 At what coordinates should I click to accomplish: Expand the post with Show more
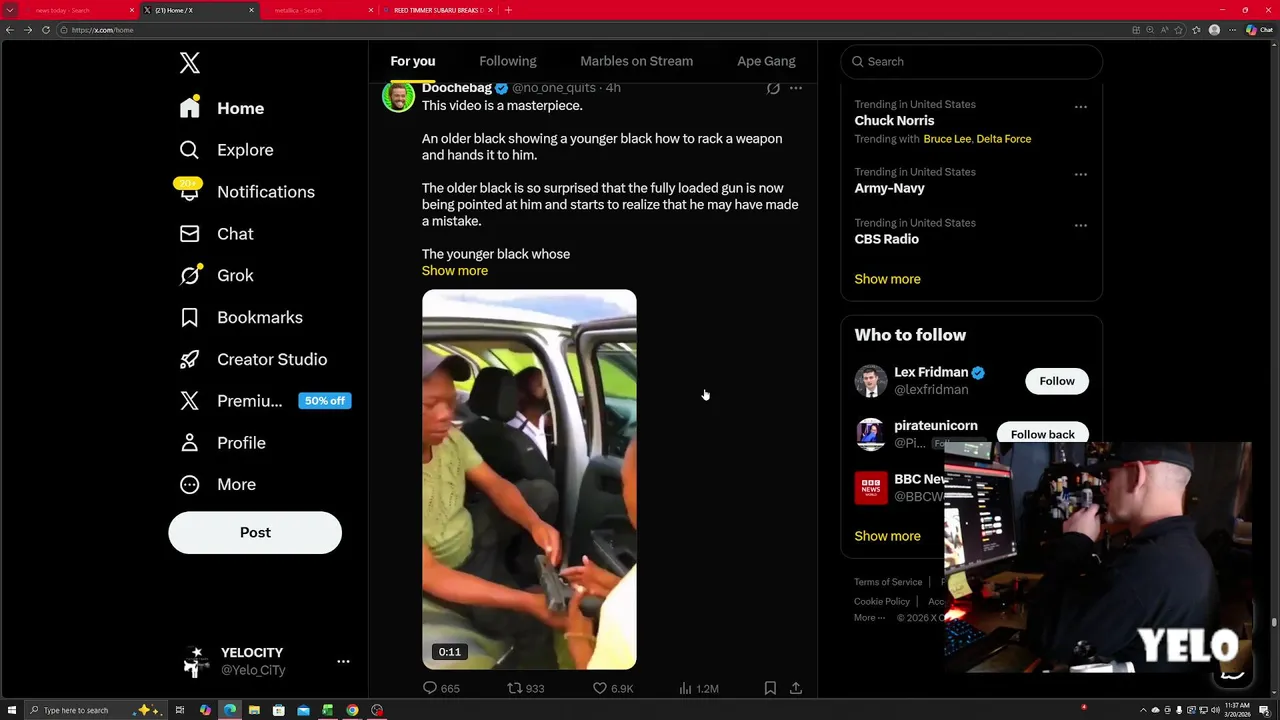point(455,271)
